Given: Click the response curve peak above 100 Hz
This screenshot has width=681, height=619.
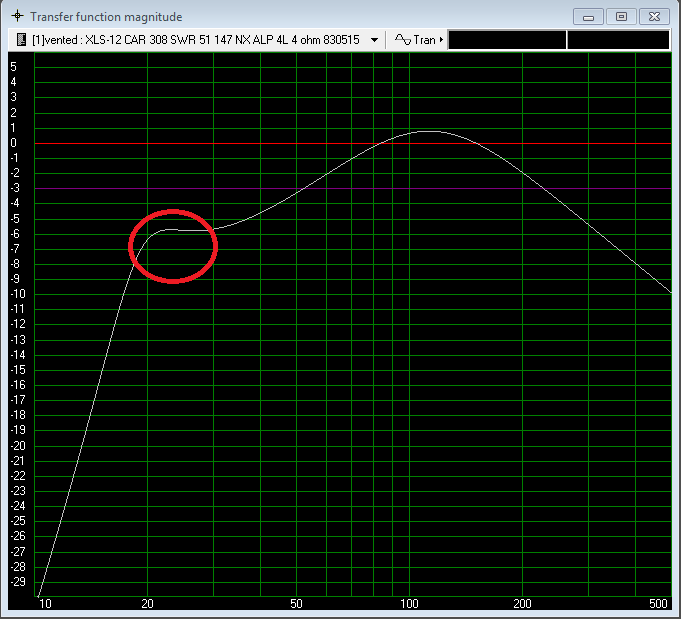Looking at the screenshot, I should pos(428,131).
